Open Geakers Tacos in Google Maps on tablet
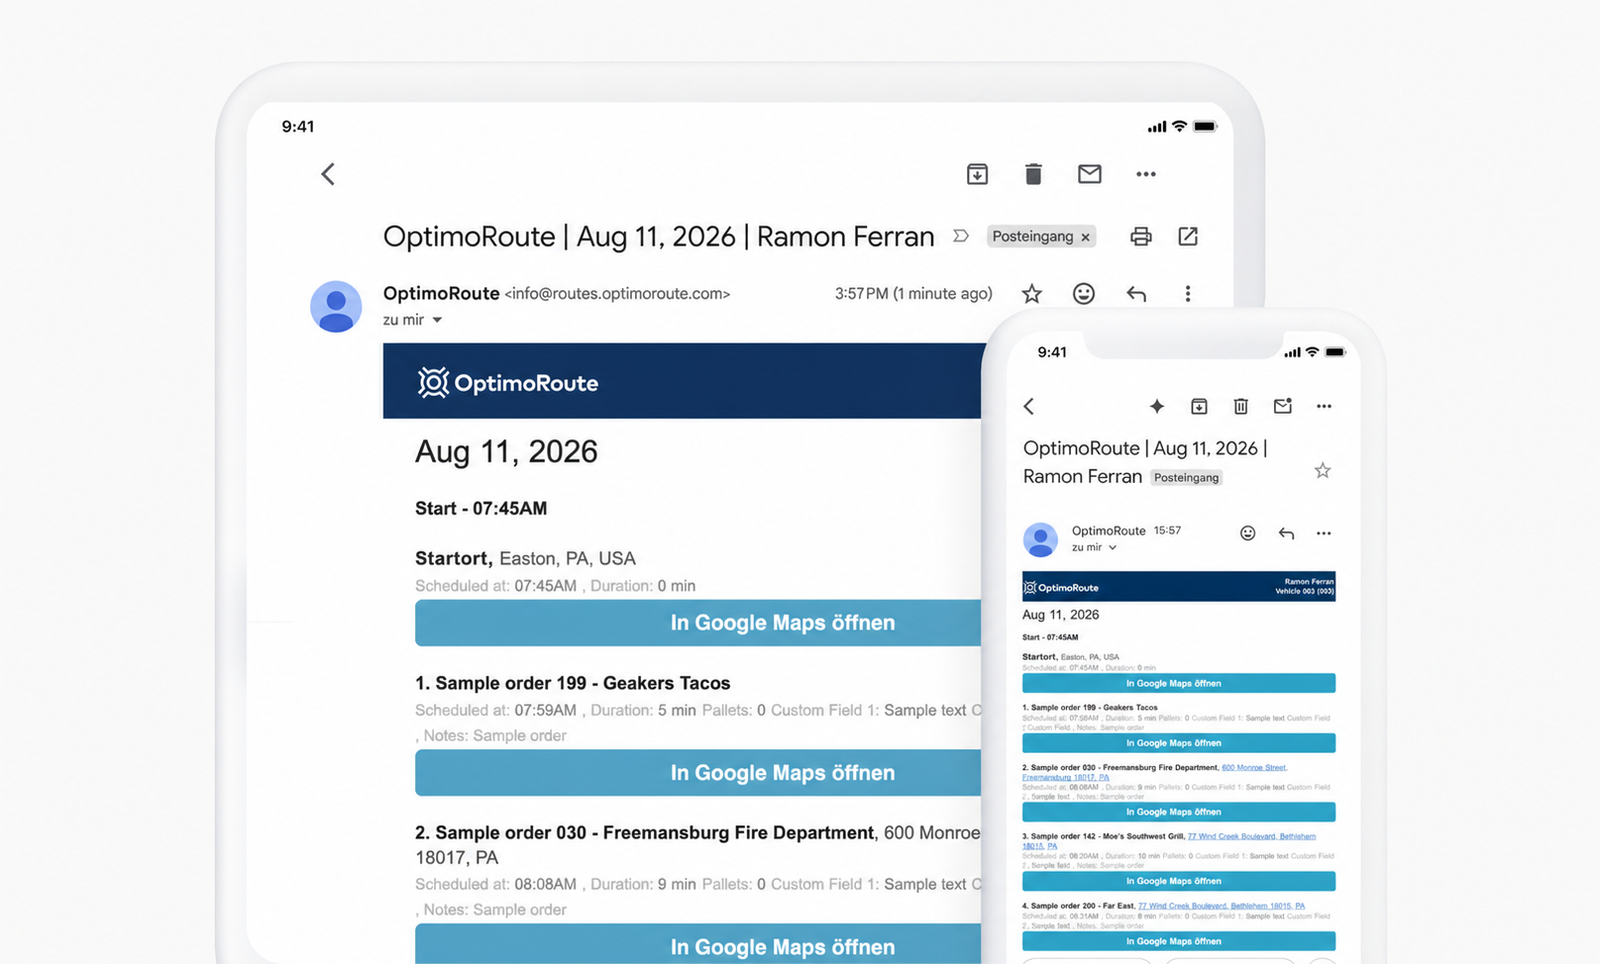 (x=698, y=772)
